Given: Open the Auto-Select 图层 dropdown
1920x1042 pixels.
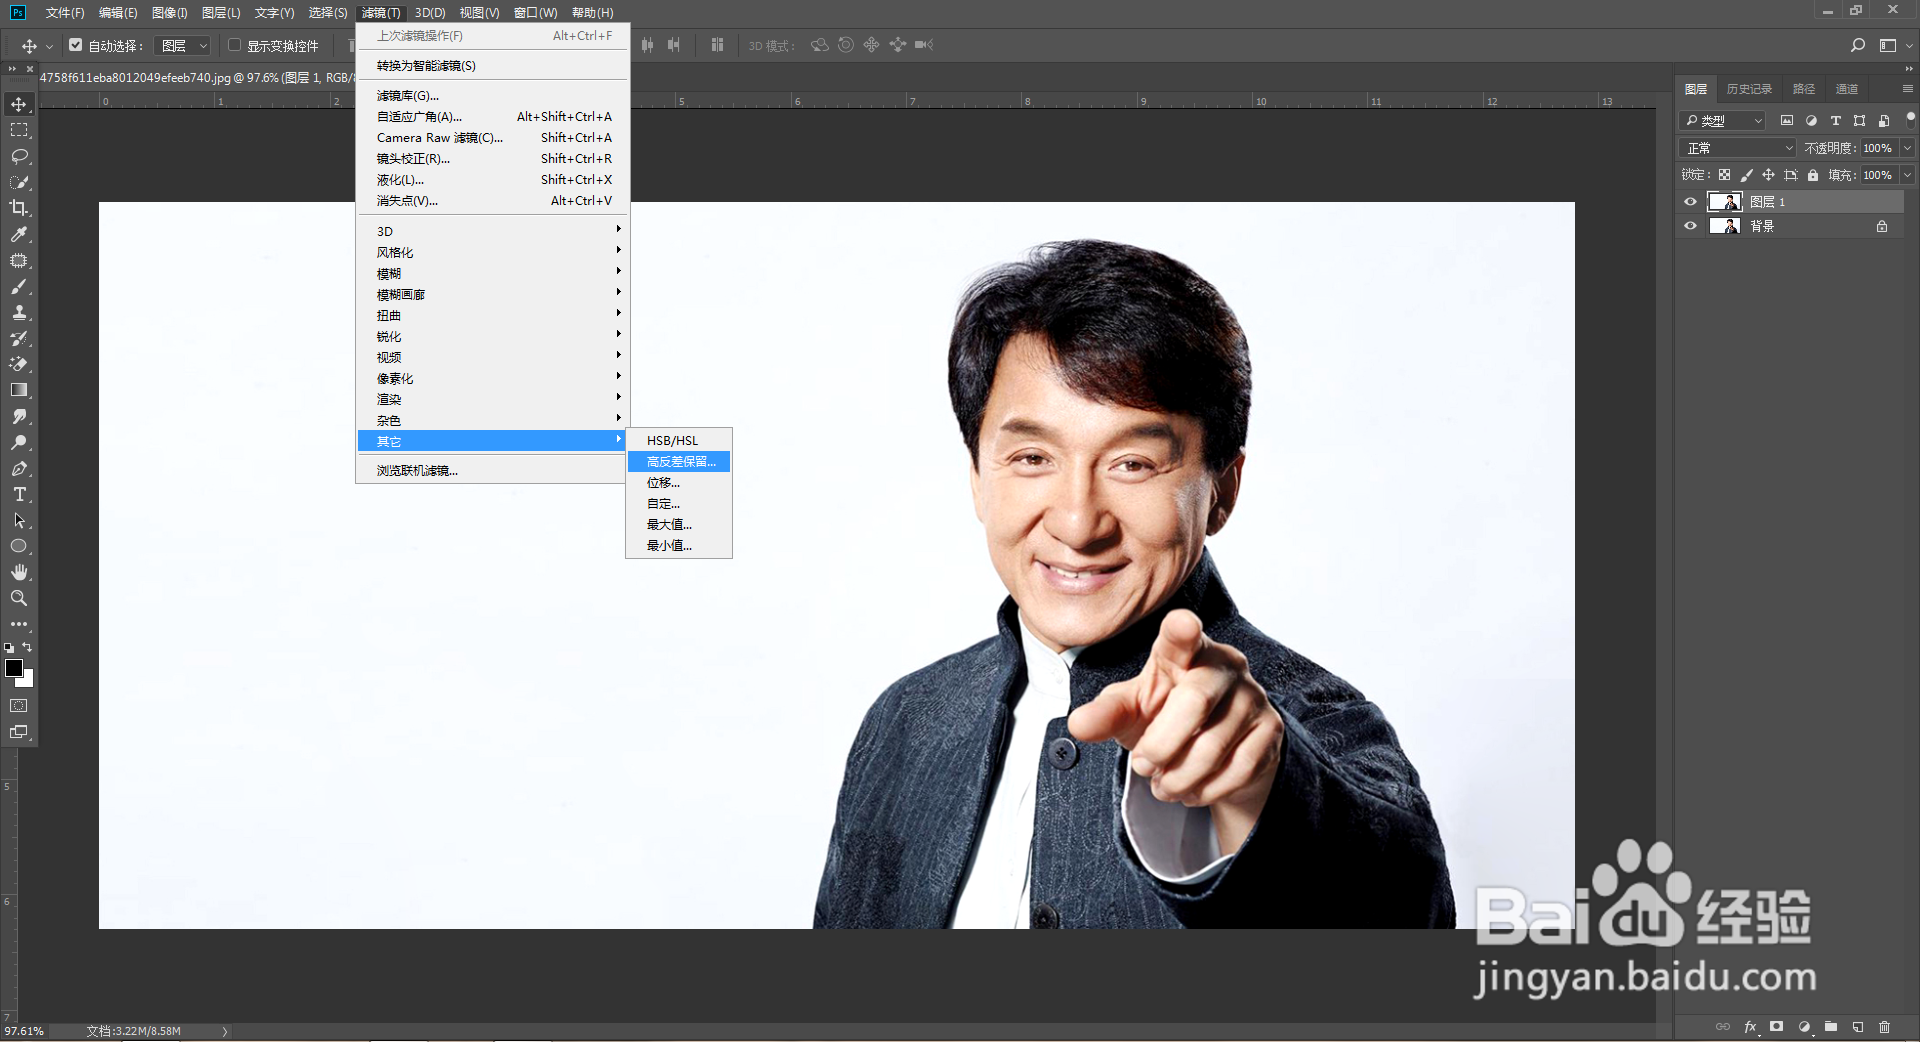Looking at the screenshot, I should click(184, 46).
